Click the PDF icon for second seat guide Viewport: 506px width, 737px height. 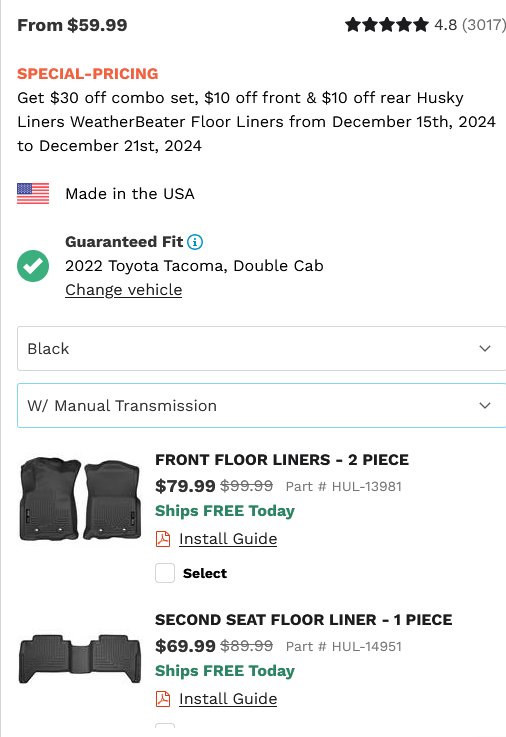click(x=163, y=699)
